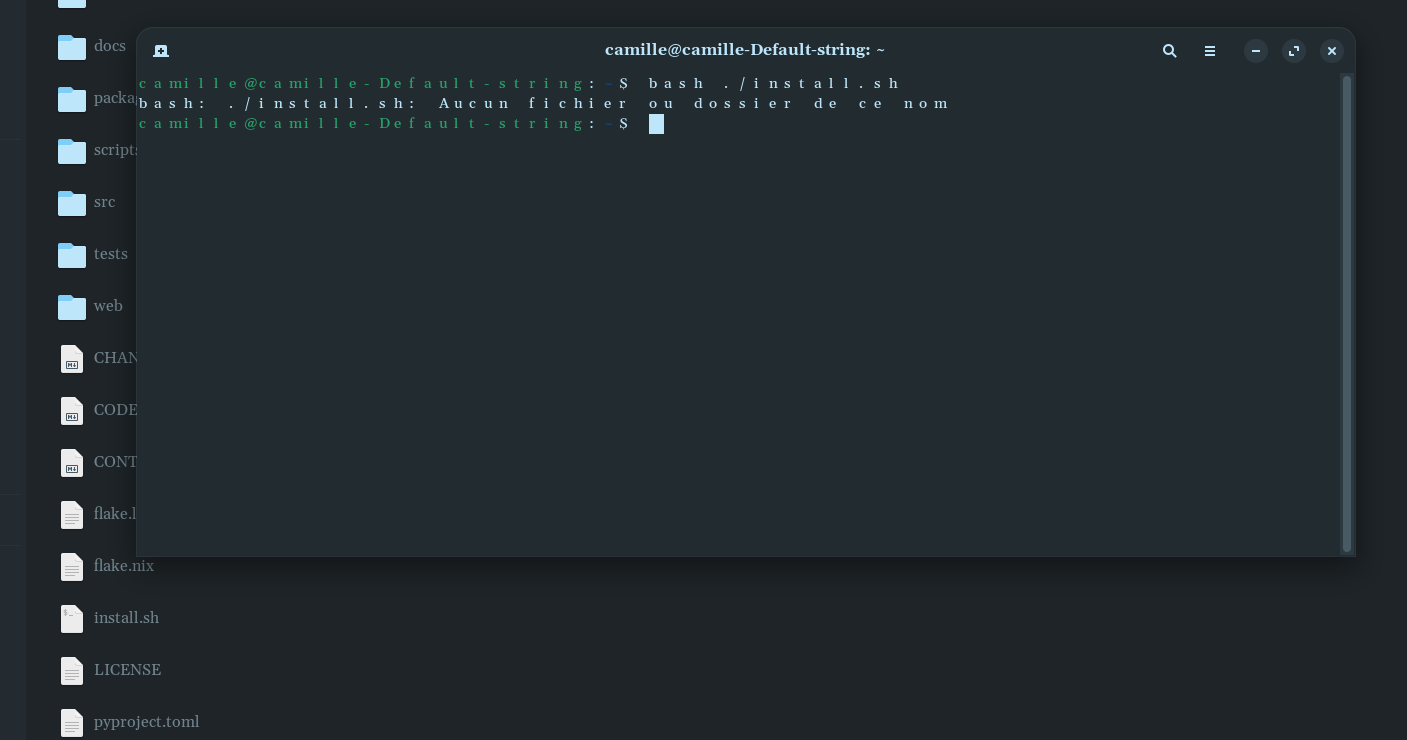Click the terminal window title text
The height and width of the screenshot is (740, 1407).
(x=745, y=50)
